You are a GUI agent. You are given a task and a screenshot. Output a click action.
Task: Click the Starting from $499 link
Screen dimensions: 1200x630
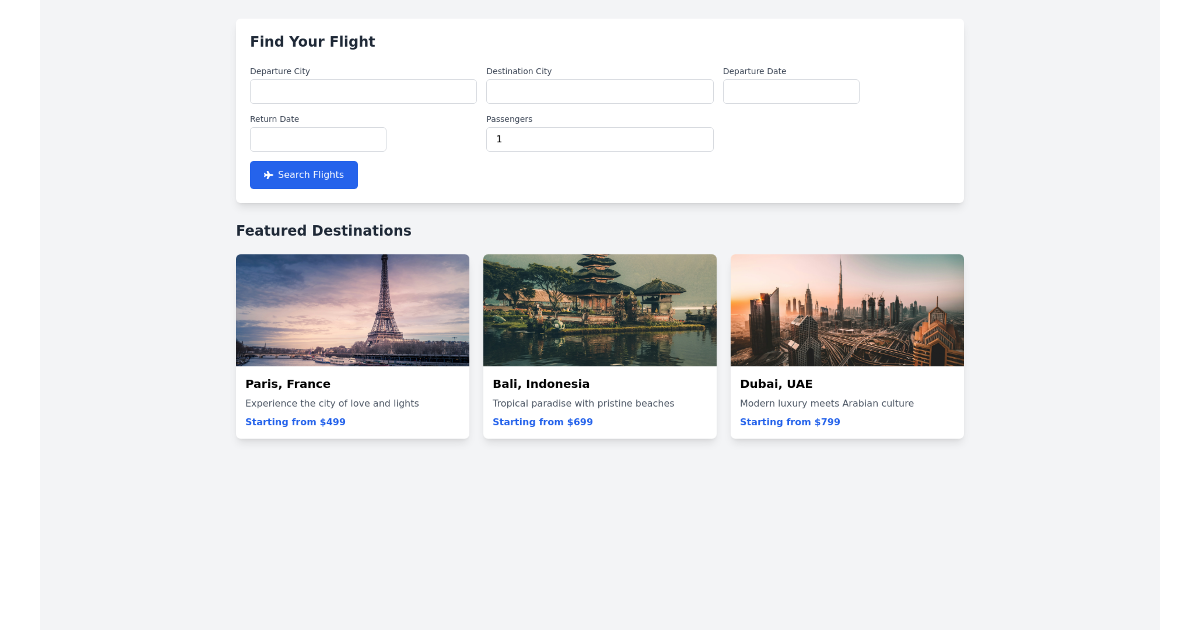295,421
